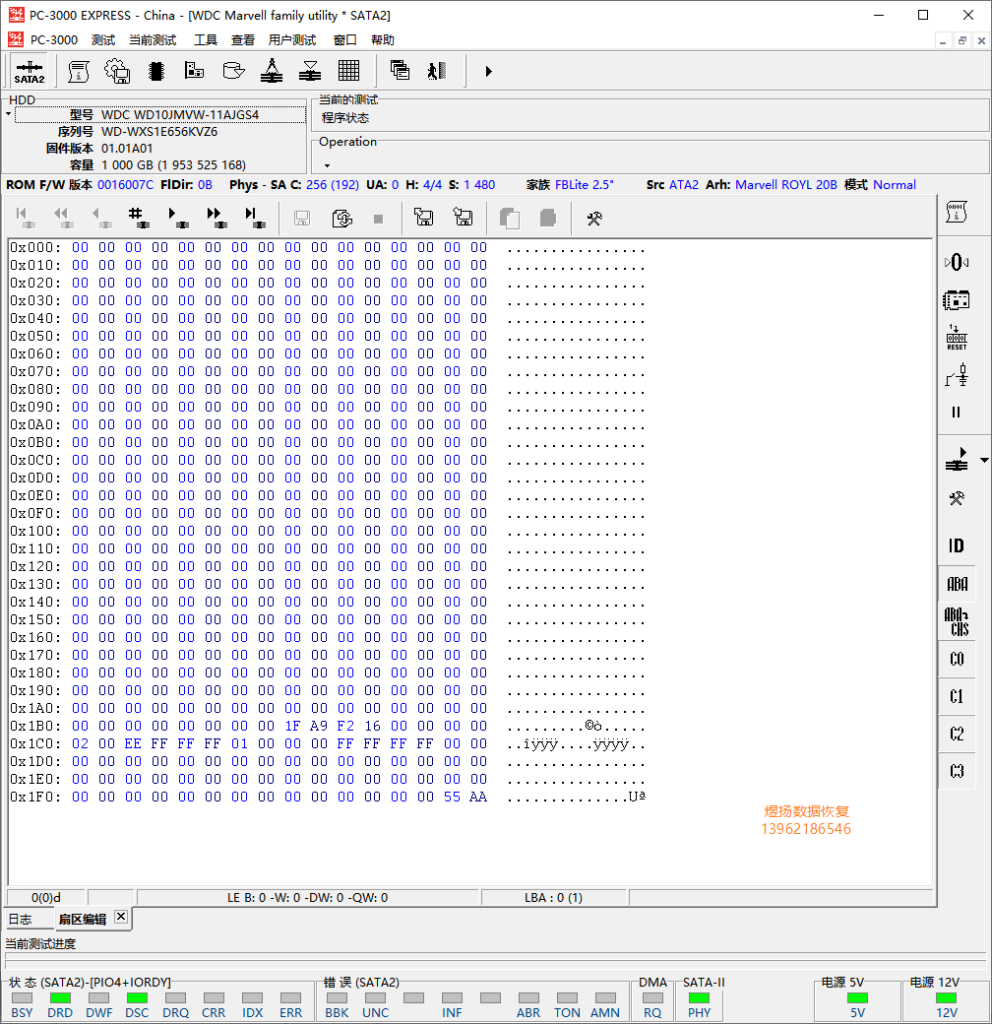Open the 用户测试 menu
Image resolution: width=992 pixels, height=1024 pixels.
pos(292,40)
